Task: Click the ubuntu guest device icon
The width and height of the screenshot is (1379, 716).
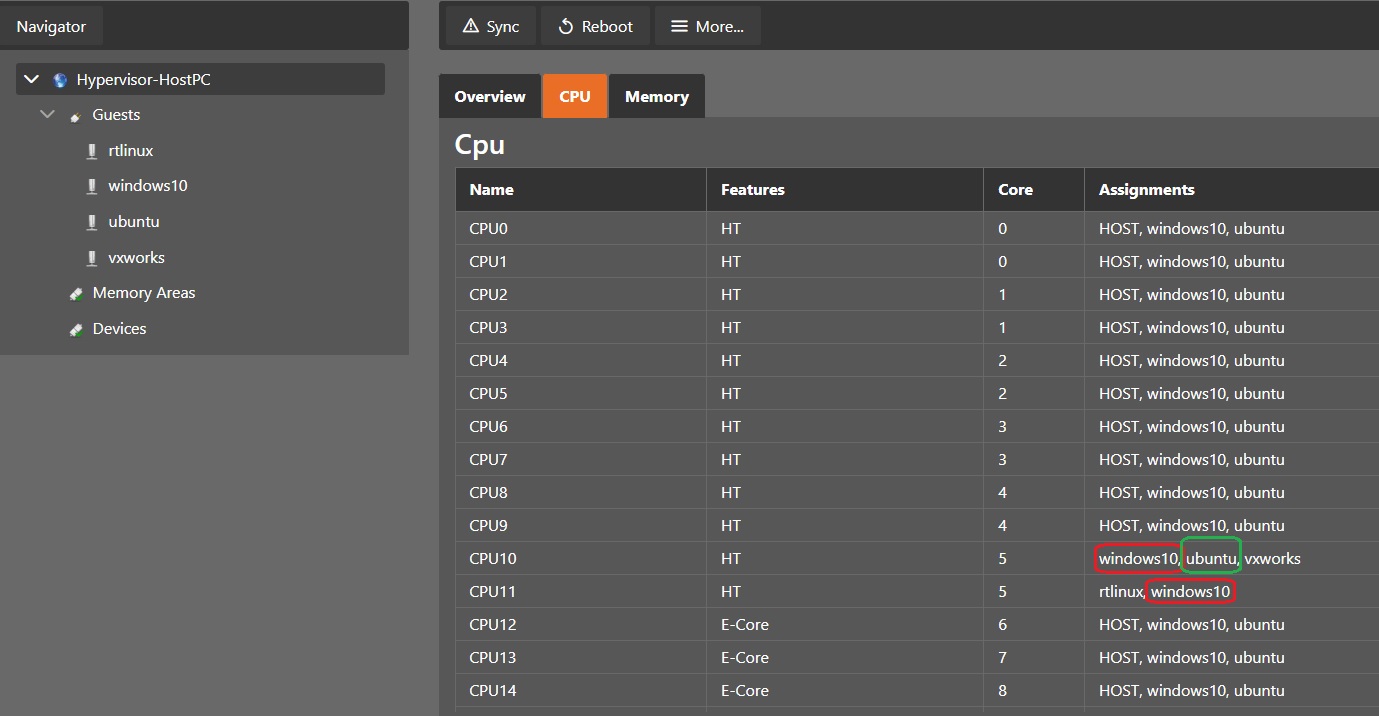Action: point(92,222)
